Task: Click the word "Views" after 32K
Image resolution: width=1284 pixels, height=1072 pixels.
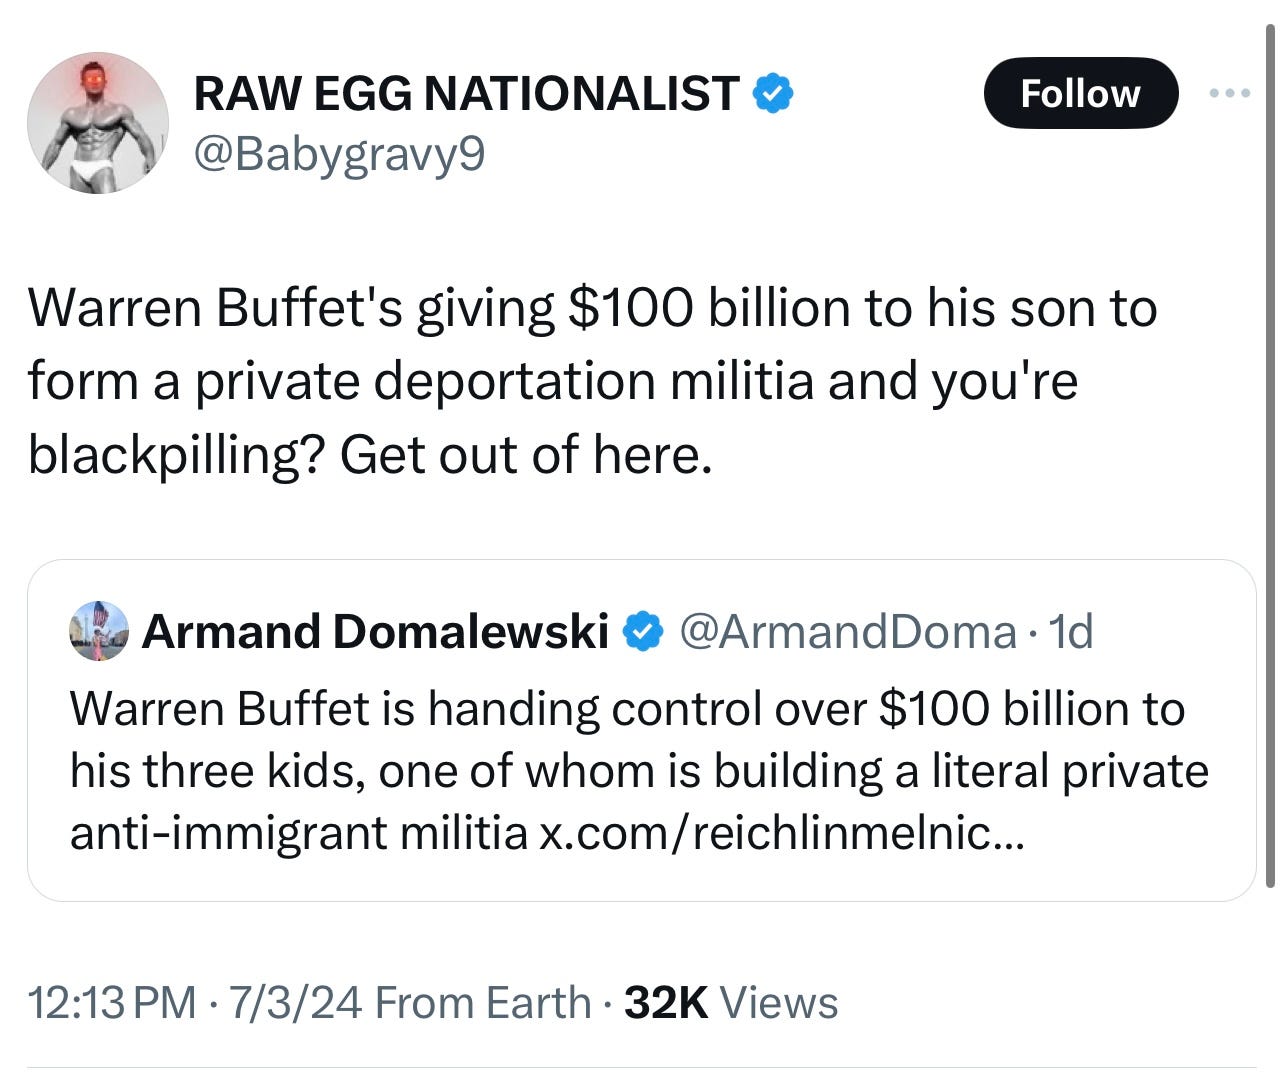Action: (779, 1003)
